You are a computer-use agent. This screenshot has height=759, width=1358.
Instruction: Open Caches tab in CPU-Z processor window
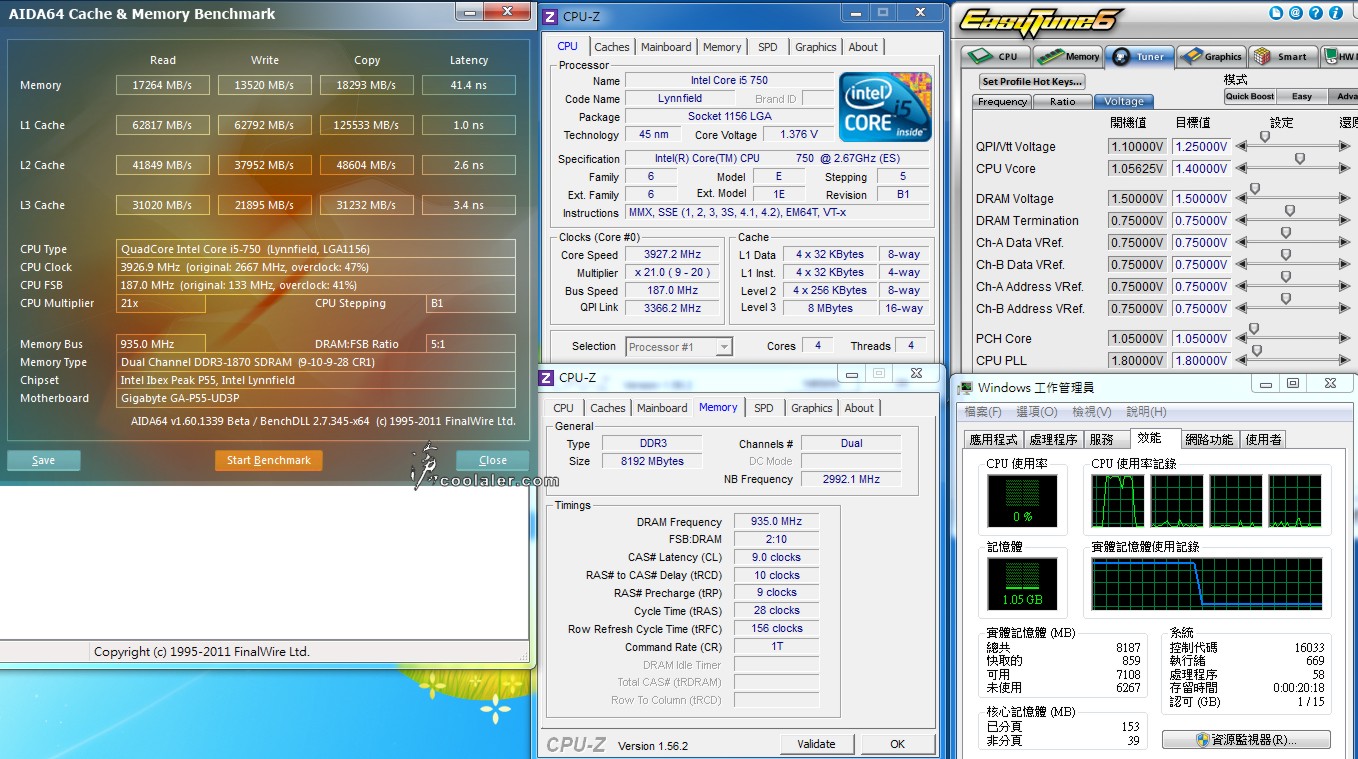tap(612, 47)
